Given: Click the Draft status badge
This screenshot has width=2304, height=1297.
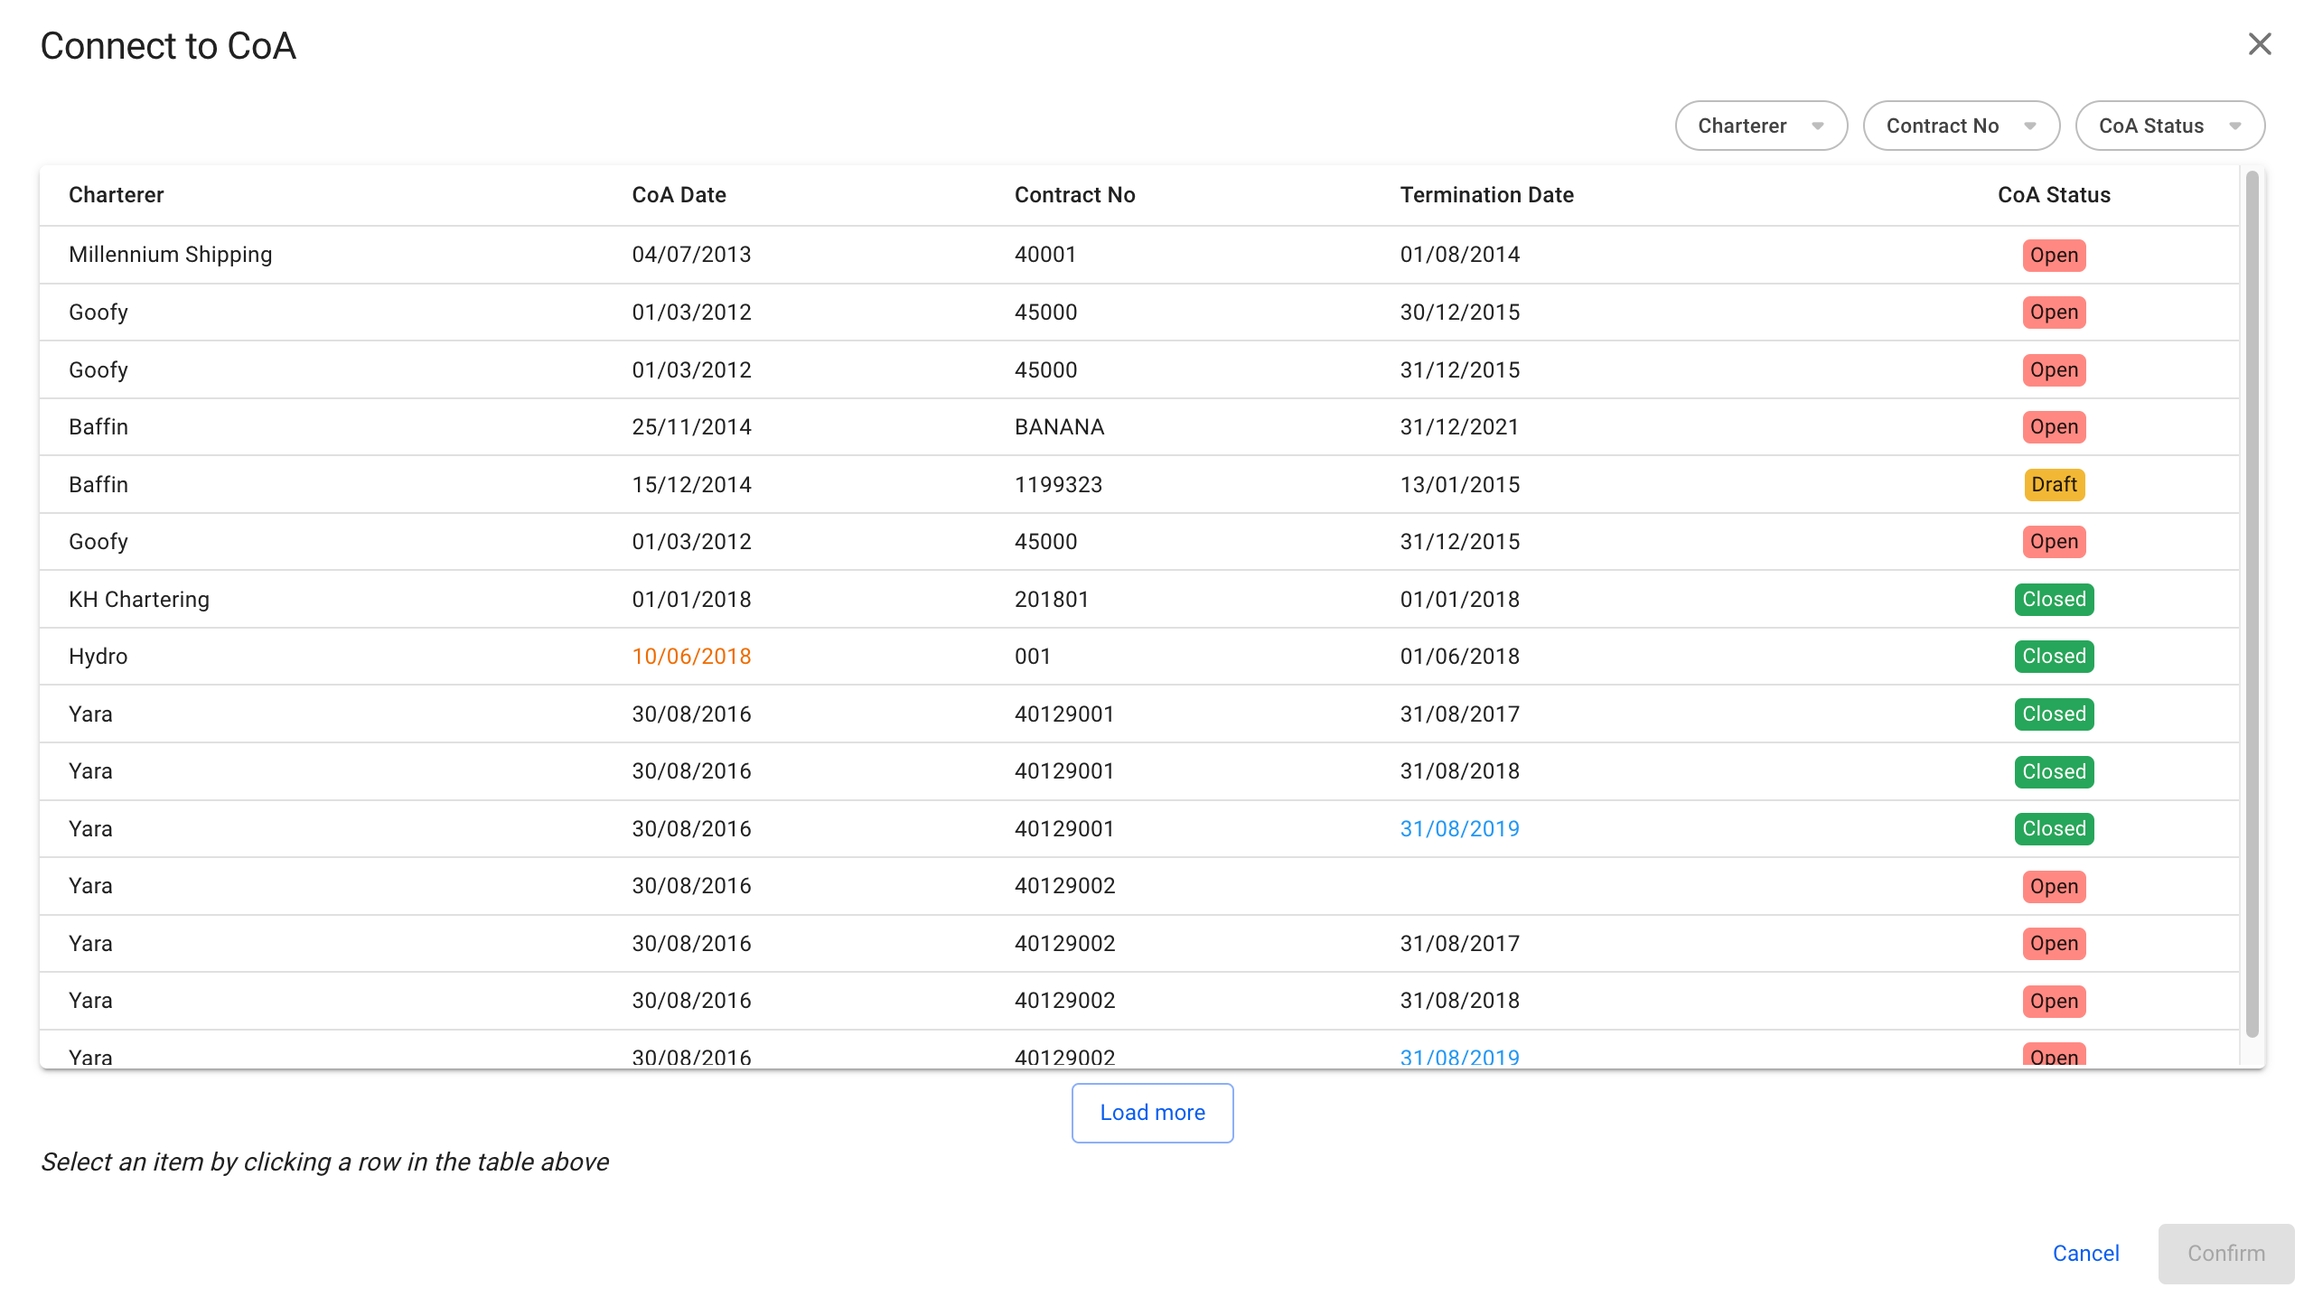Looking at the screenshot, I should pos(2053,484).
